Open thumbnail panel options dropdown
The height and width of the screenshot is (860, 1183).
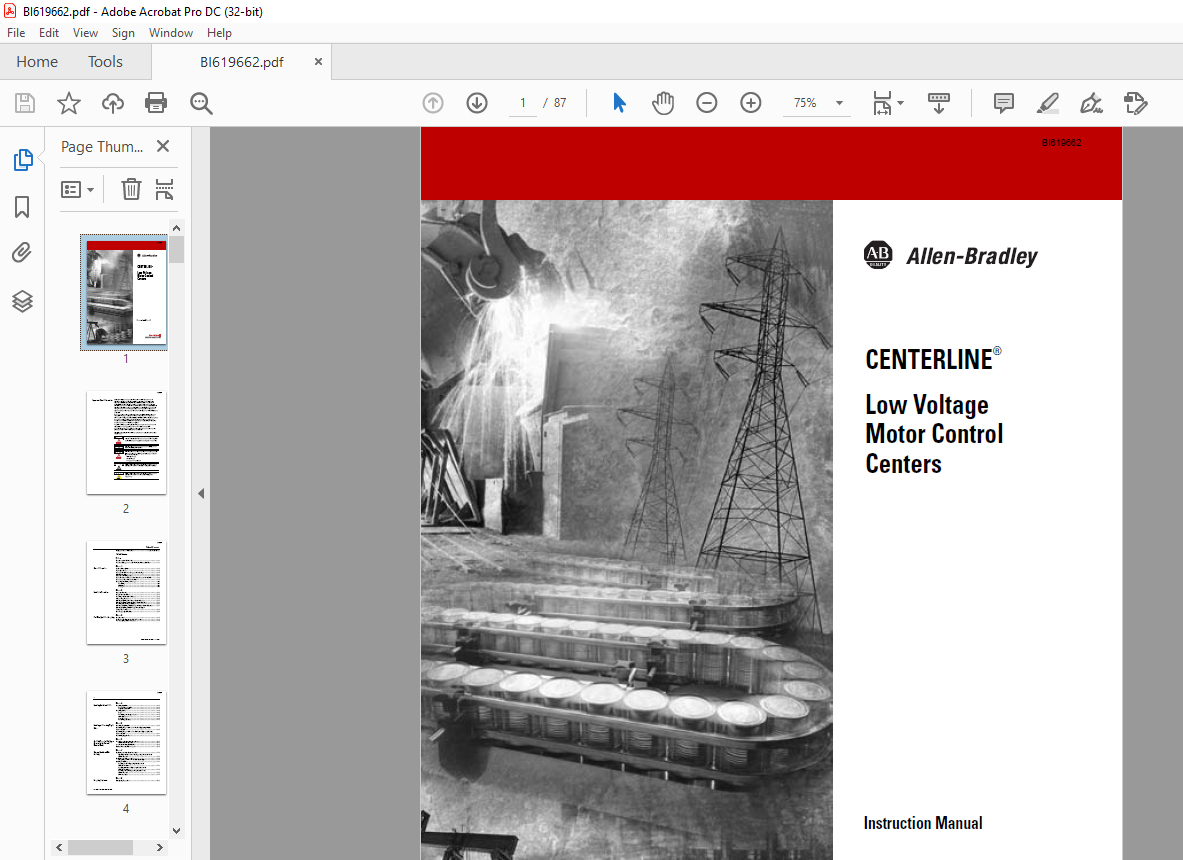(x=77, y=189)
